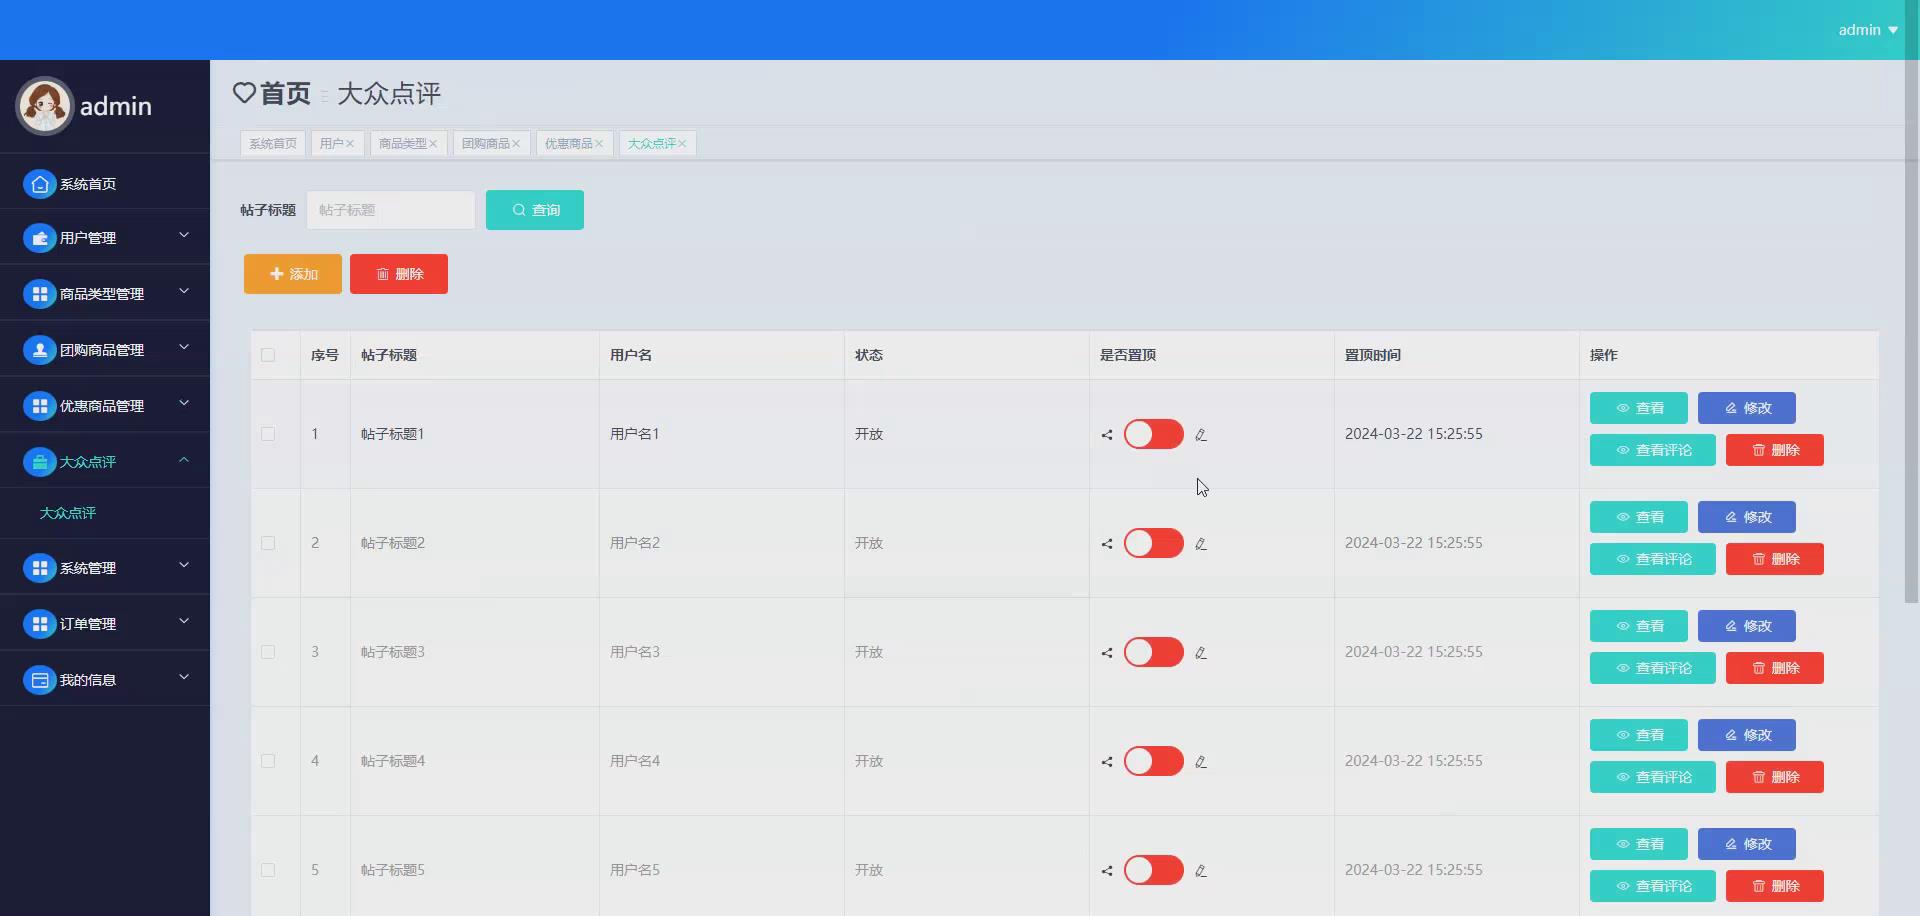The image size is (1920, 916).
Task: Click share icon in 帖子标题2 row
Action: [1107, 544]
